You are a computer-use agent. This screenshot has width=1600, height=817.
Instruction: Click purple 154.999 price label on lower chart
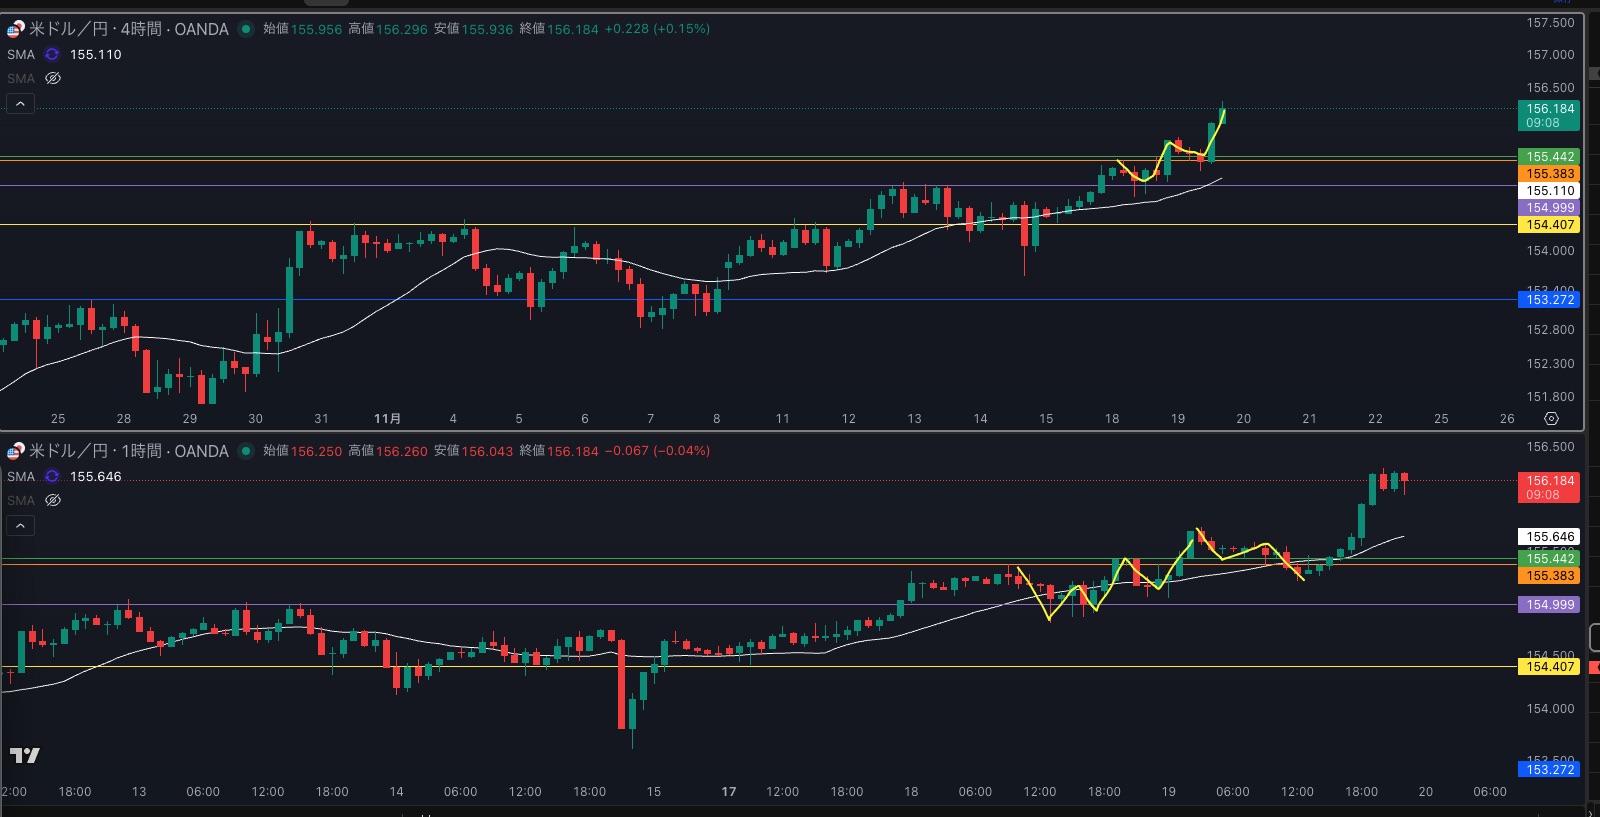1550,604
